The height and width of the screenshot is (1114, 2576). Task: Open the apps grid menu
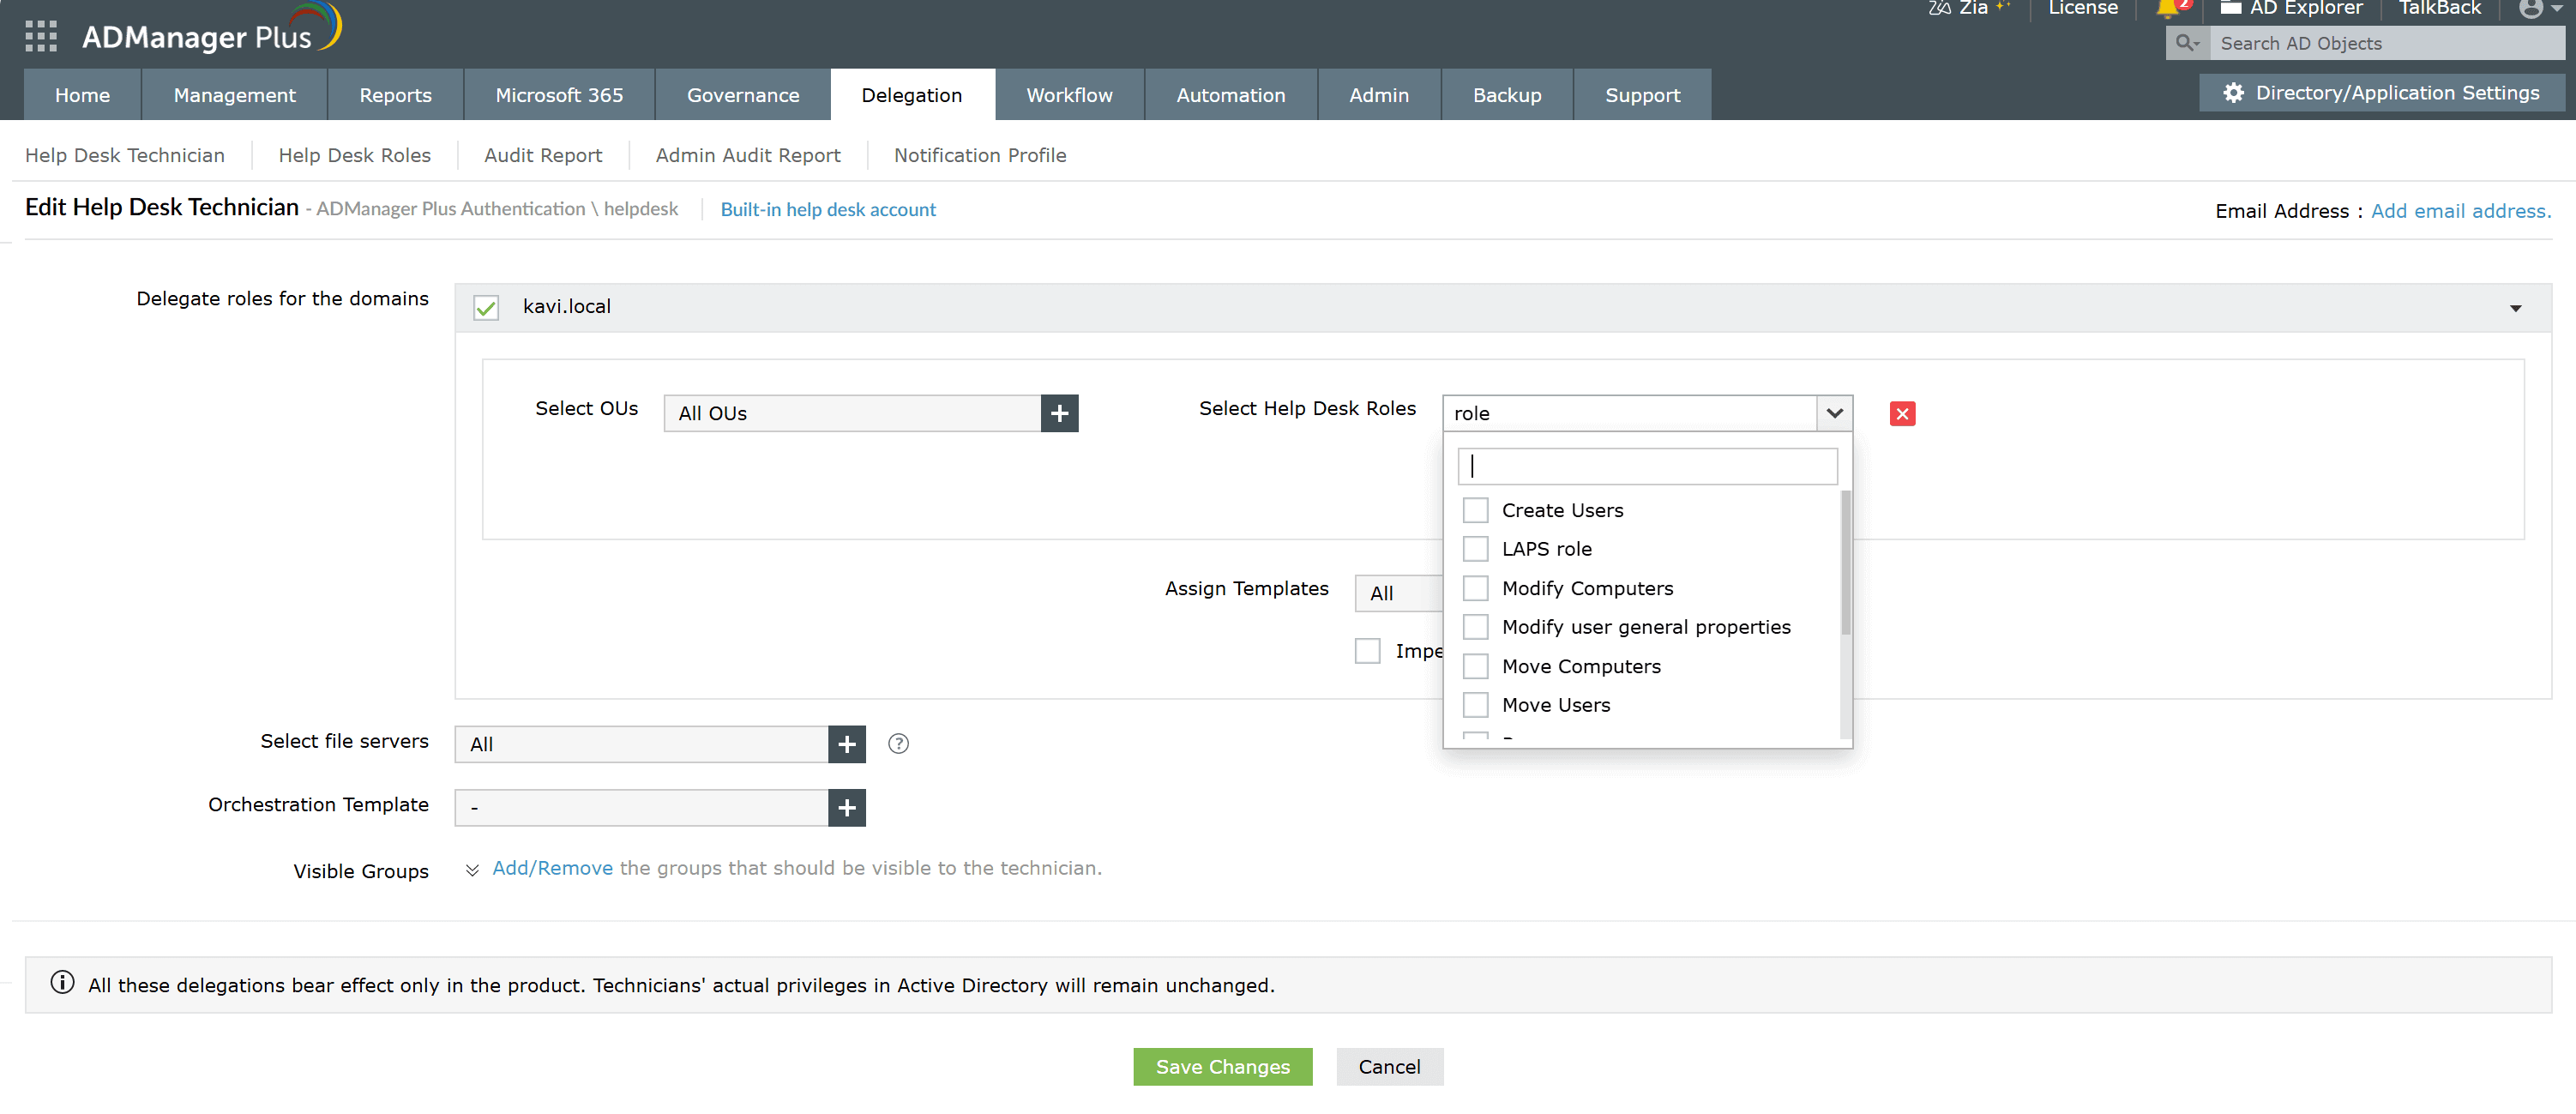(40, 36)
